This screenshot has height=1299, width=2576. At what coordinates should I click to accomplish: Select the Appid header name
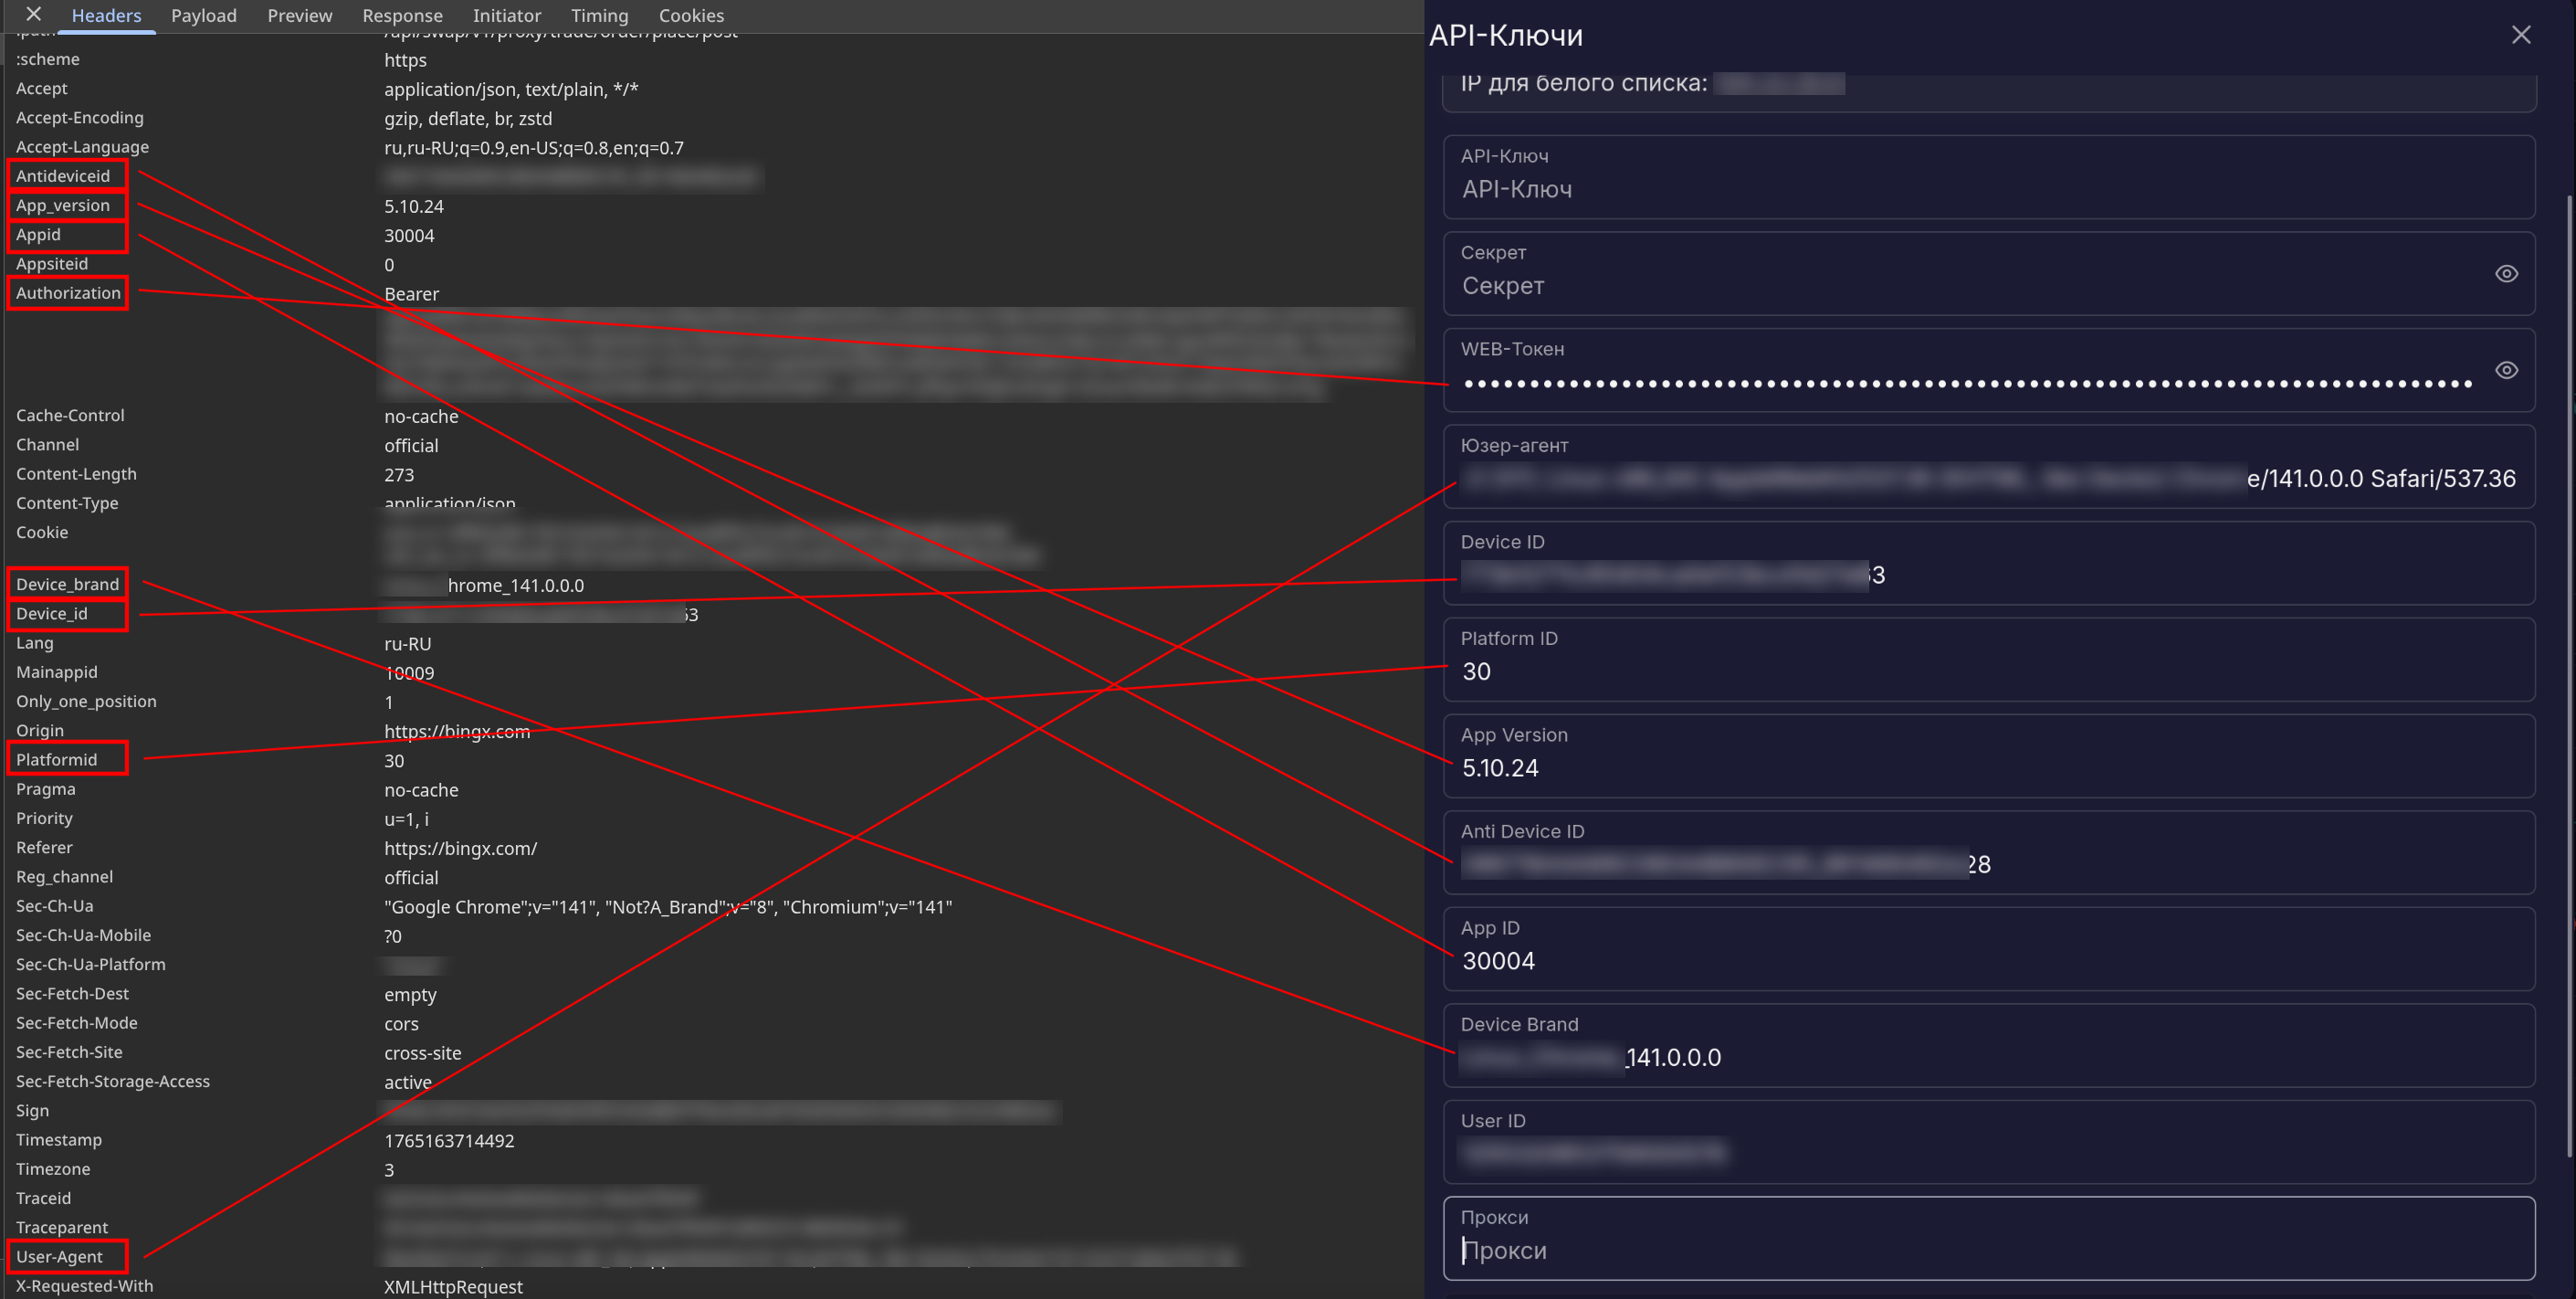coord(38,234)
